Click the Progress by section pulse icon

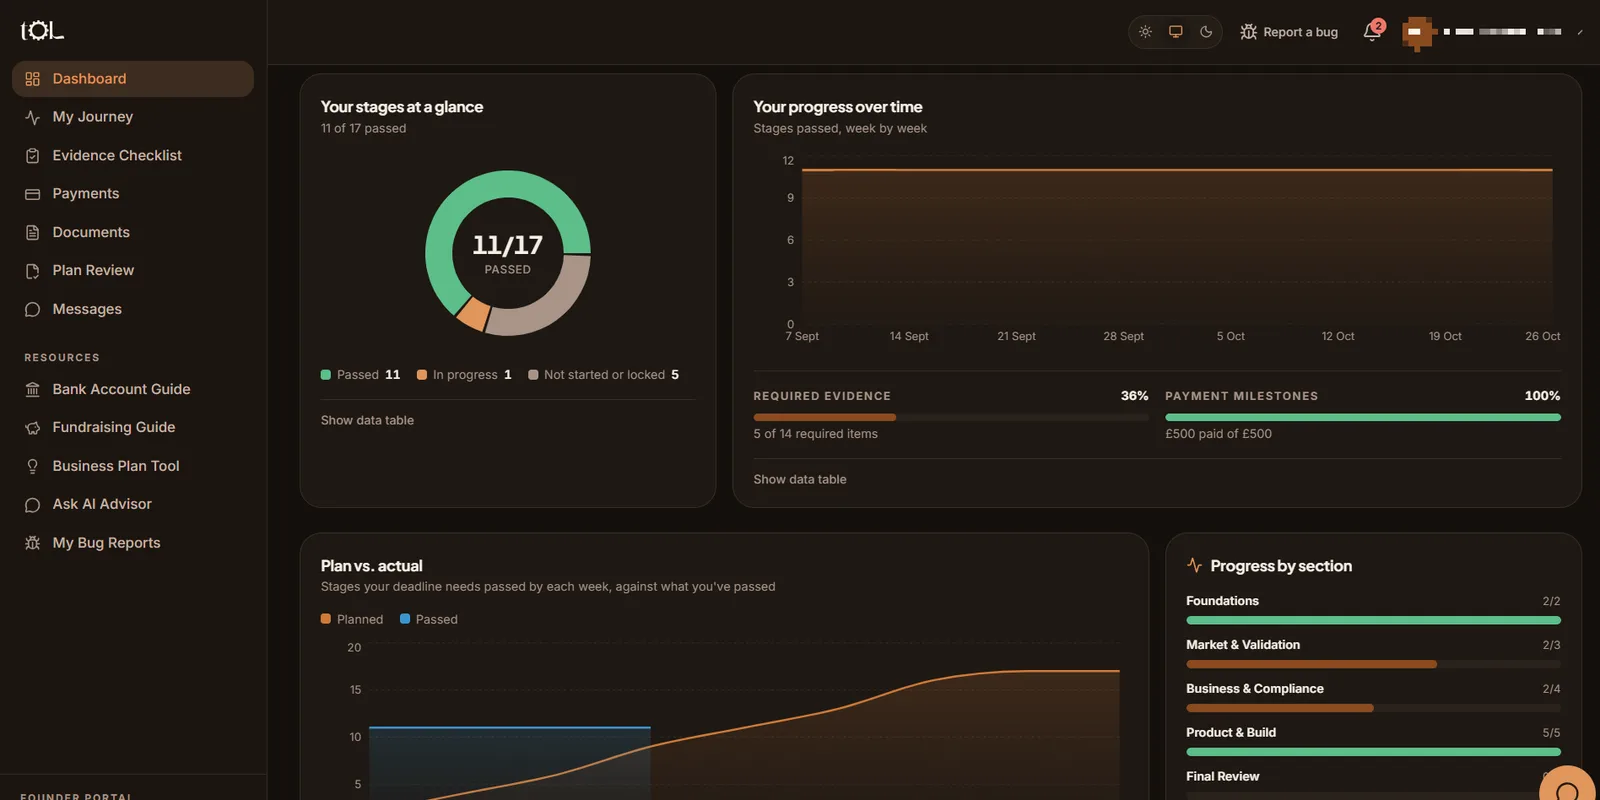click(x=1194, y=565)
